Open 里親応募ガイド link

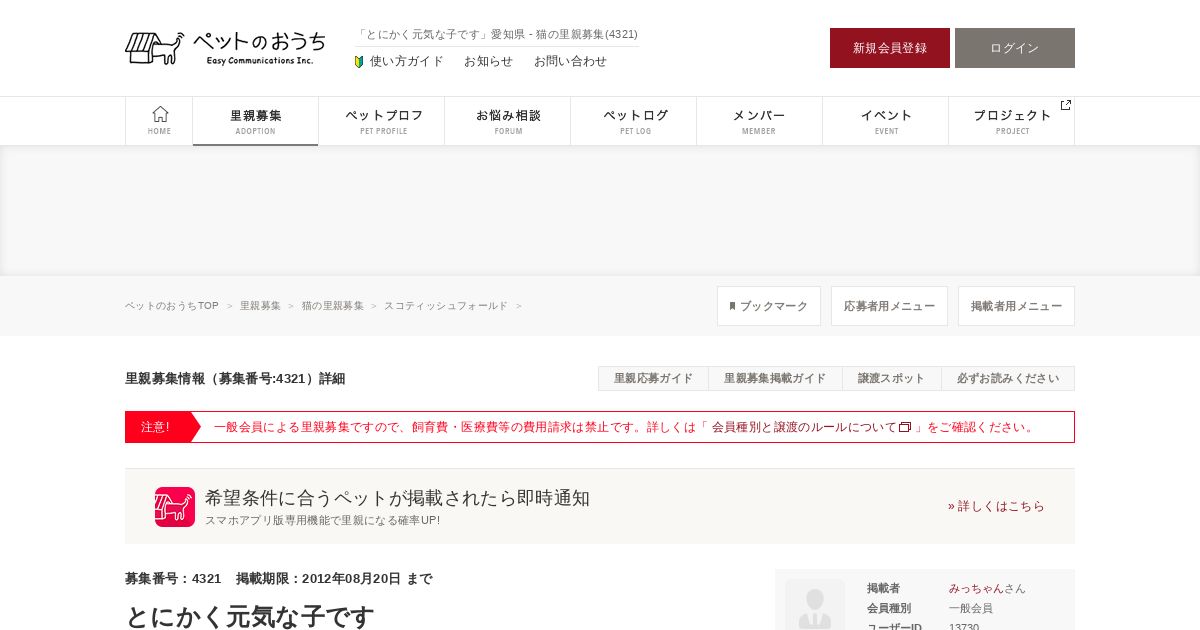[653, 379]
